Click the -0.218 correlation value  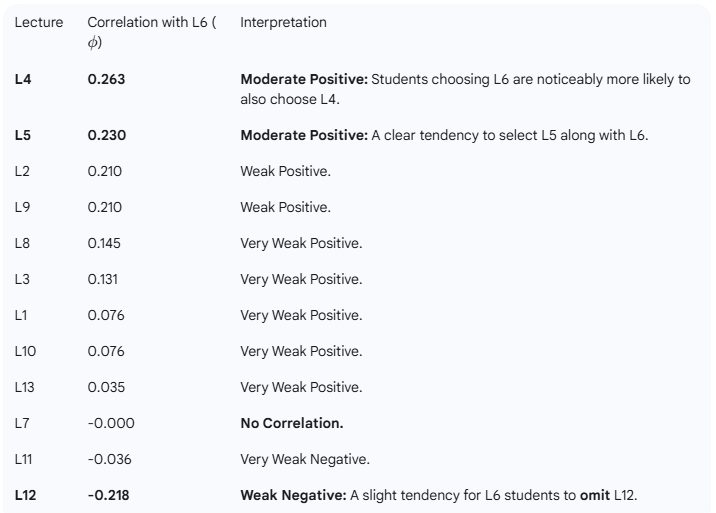(108, 495)
